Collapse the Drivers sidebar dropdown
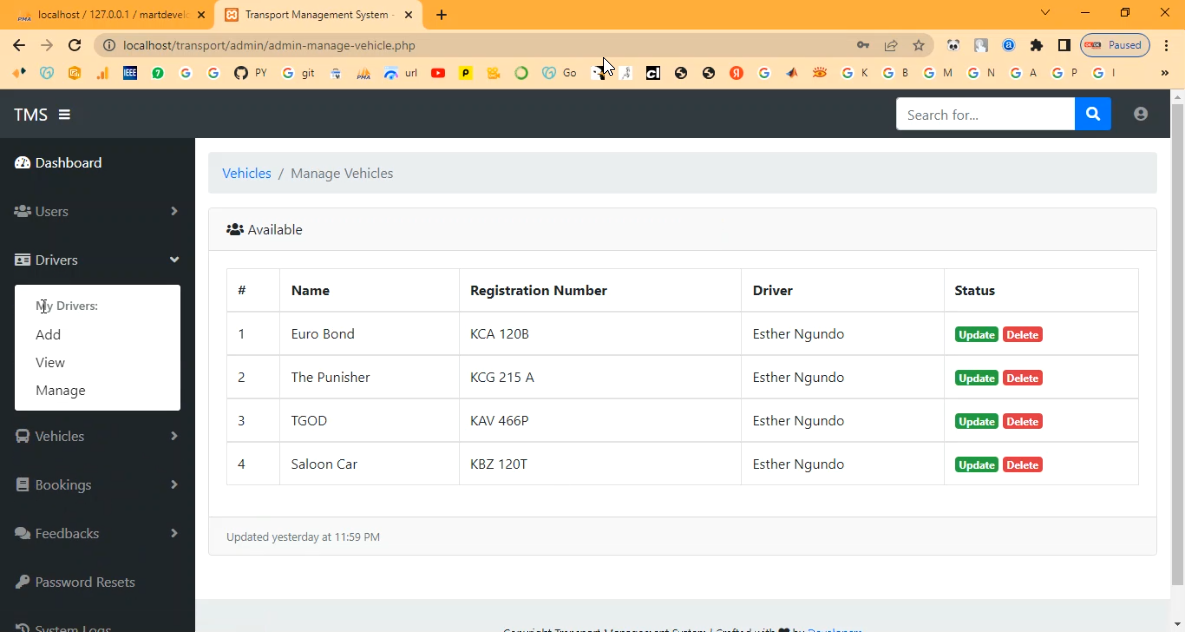The height and width of the screenshot is (632, 1185). pos(96,260)
